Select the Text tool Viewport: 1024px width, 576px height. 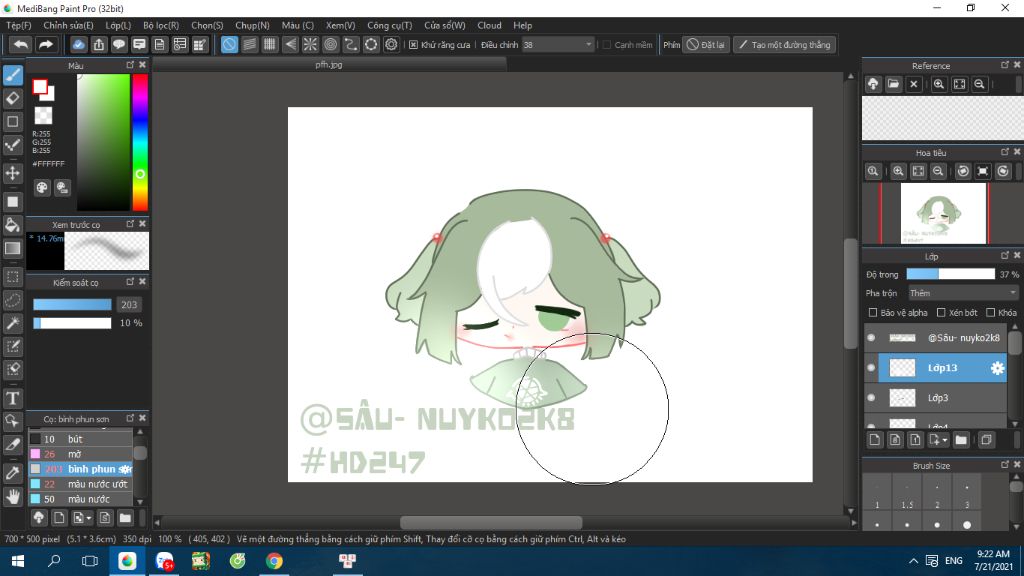[12, 398]
